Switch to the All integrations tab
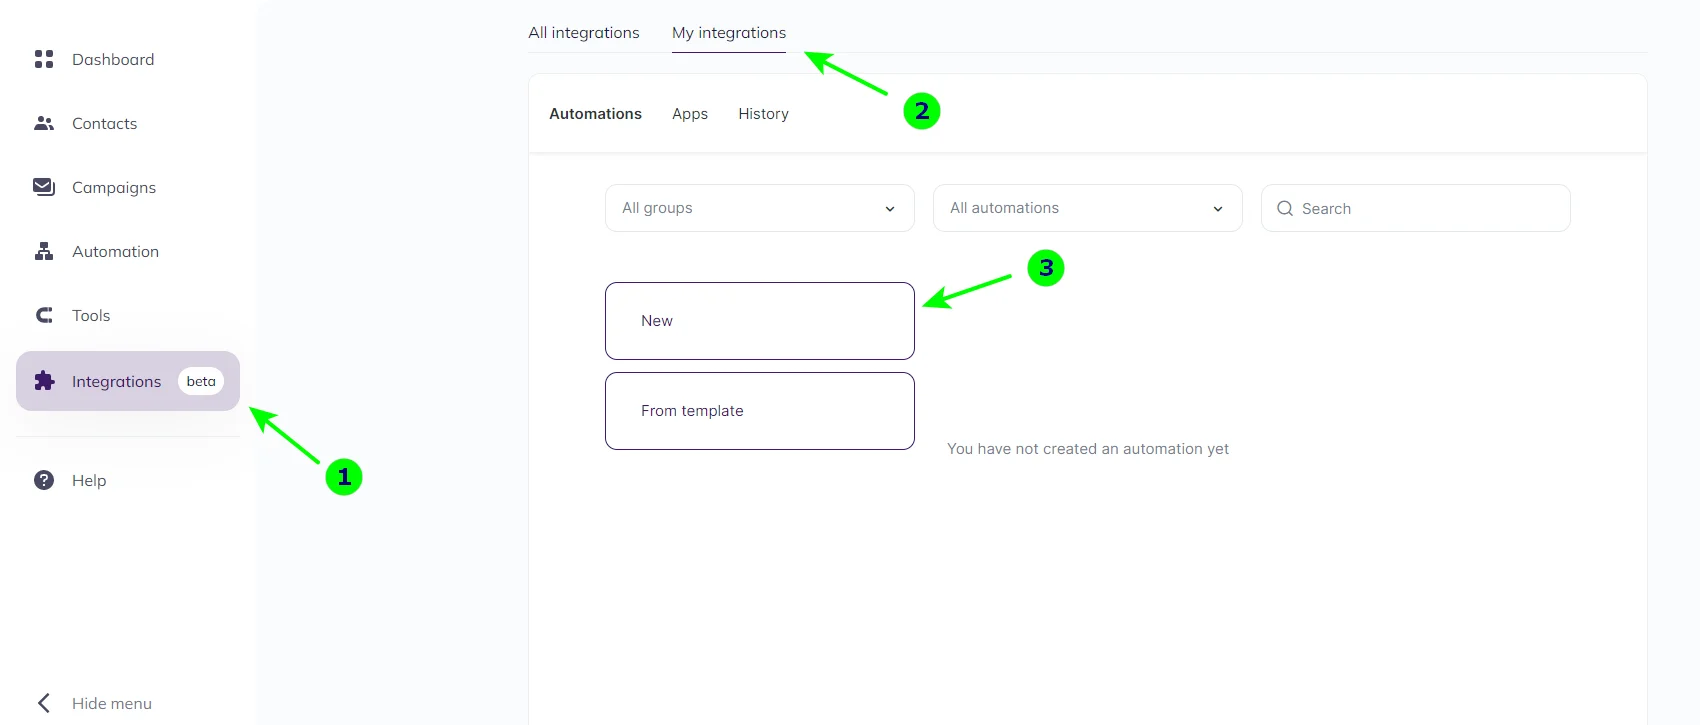The width and height of the screenshot is (1700, 725). [584, 33]
